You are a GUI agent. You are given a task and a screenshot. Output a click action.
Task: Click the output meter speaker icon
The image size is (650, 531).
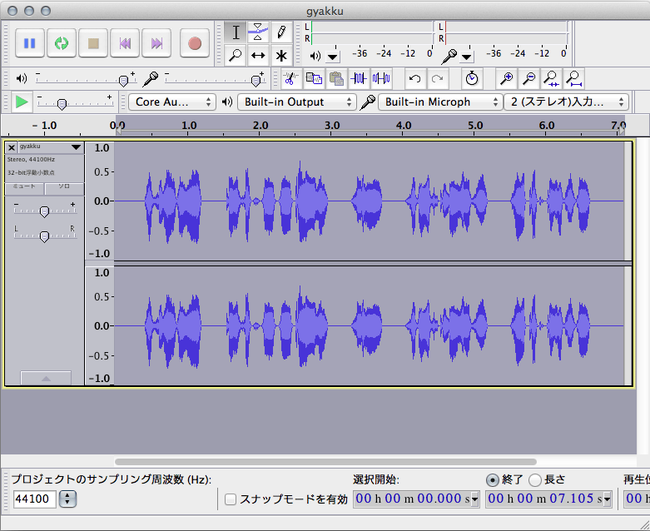pos(315,56)
